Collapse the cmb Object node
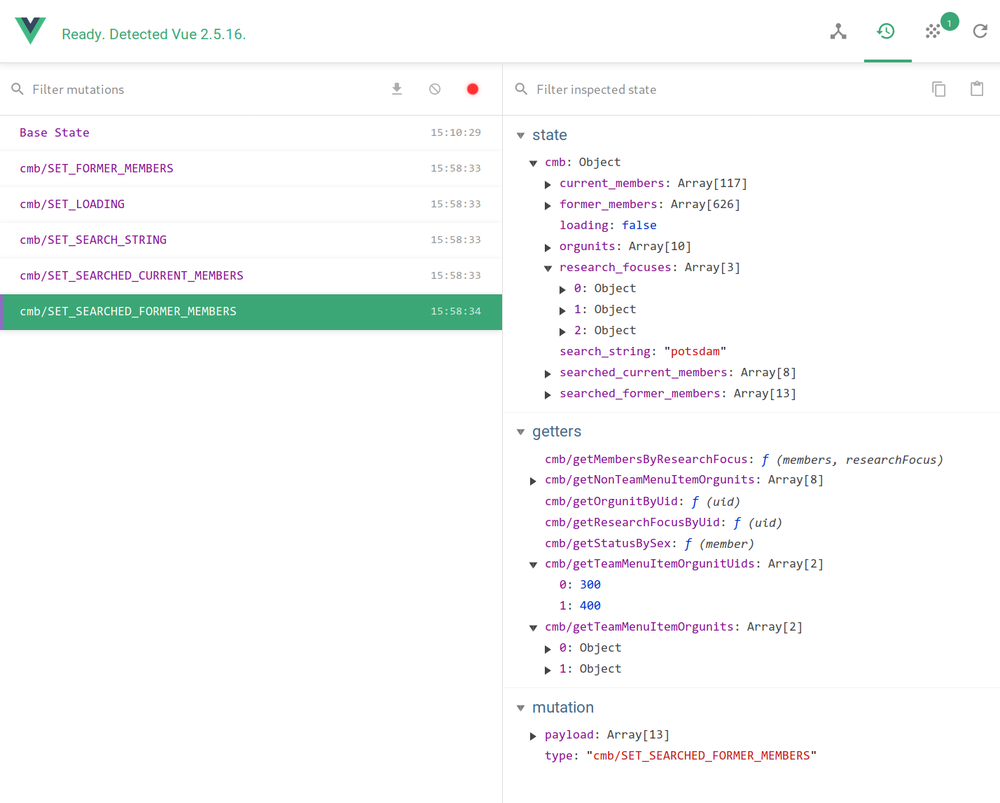This screenshot has width=1000, height=803. click(533, 163)
